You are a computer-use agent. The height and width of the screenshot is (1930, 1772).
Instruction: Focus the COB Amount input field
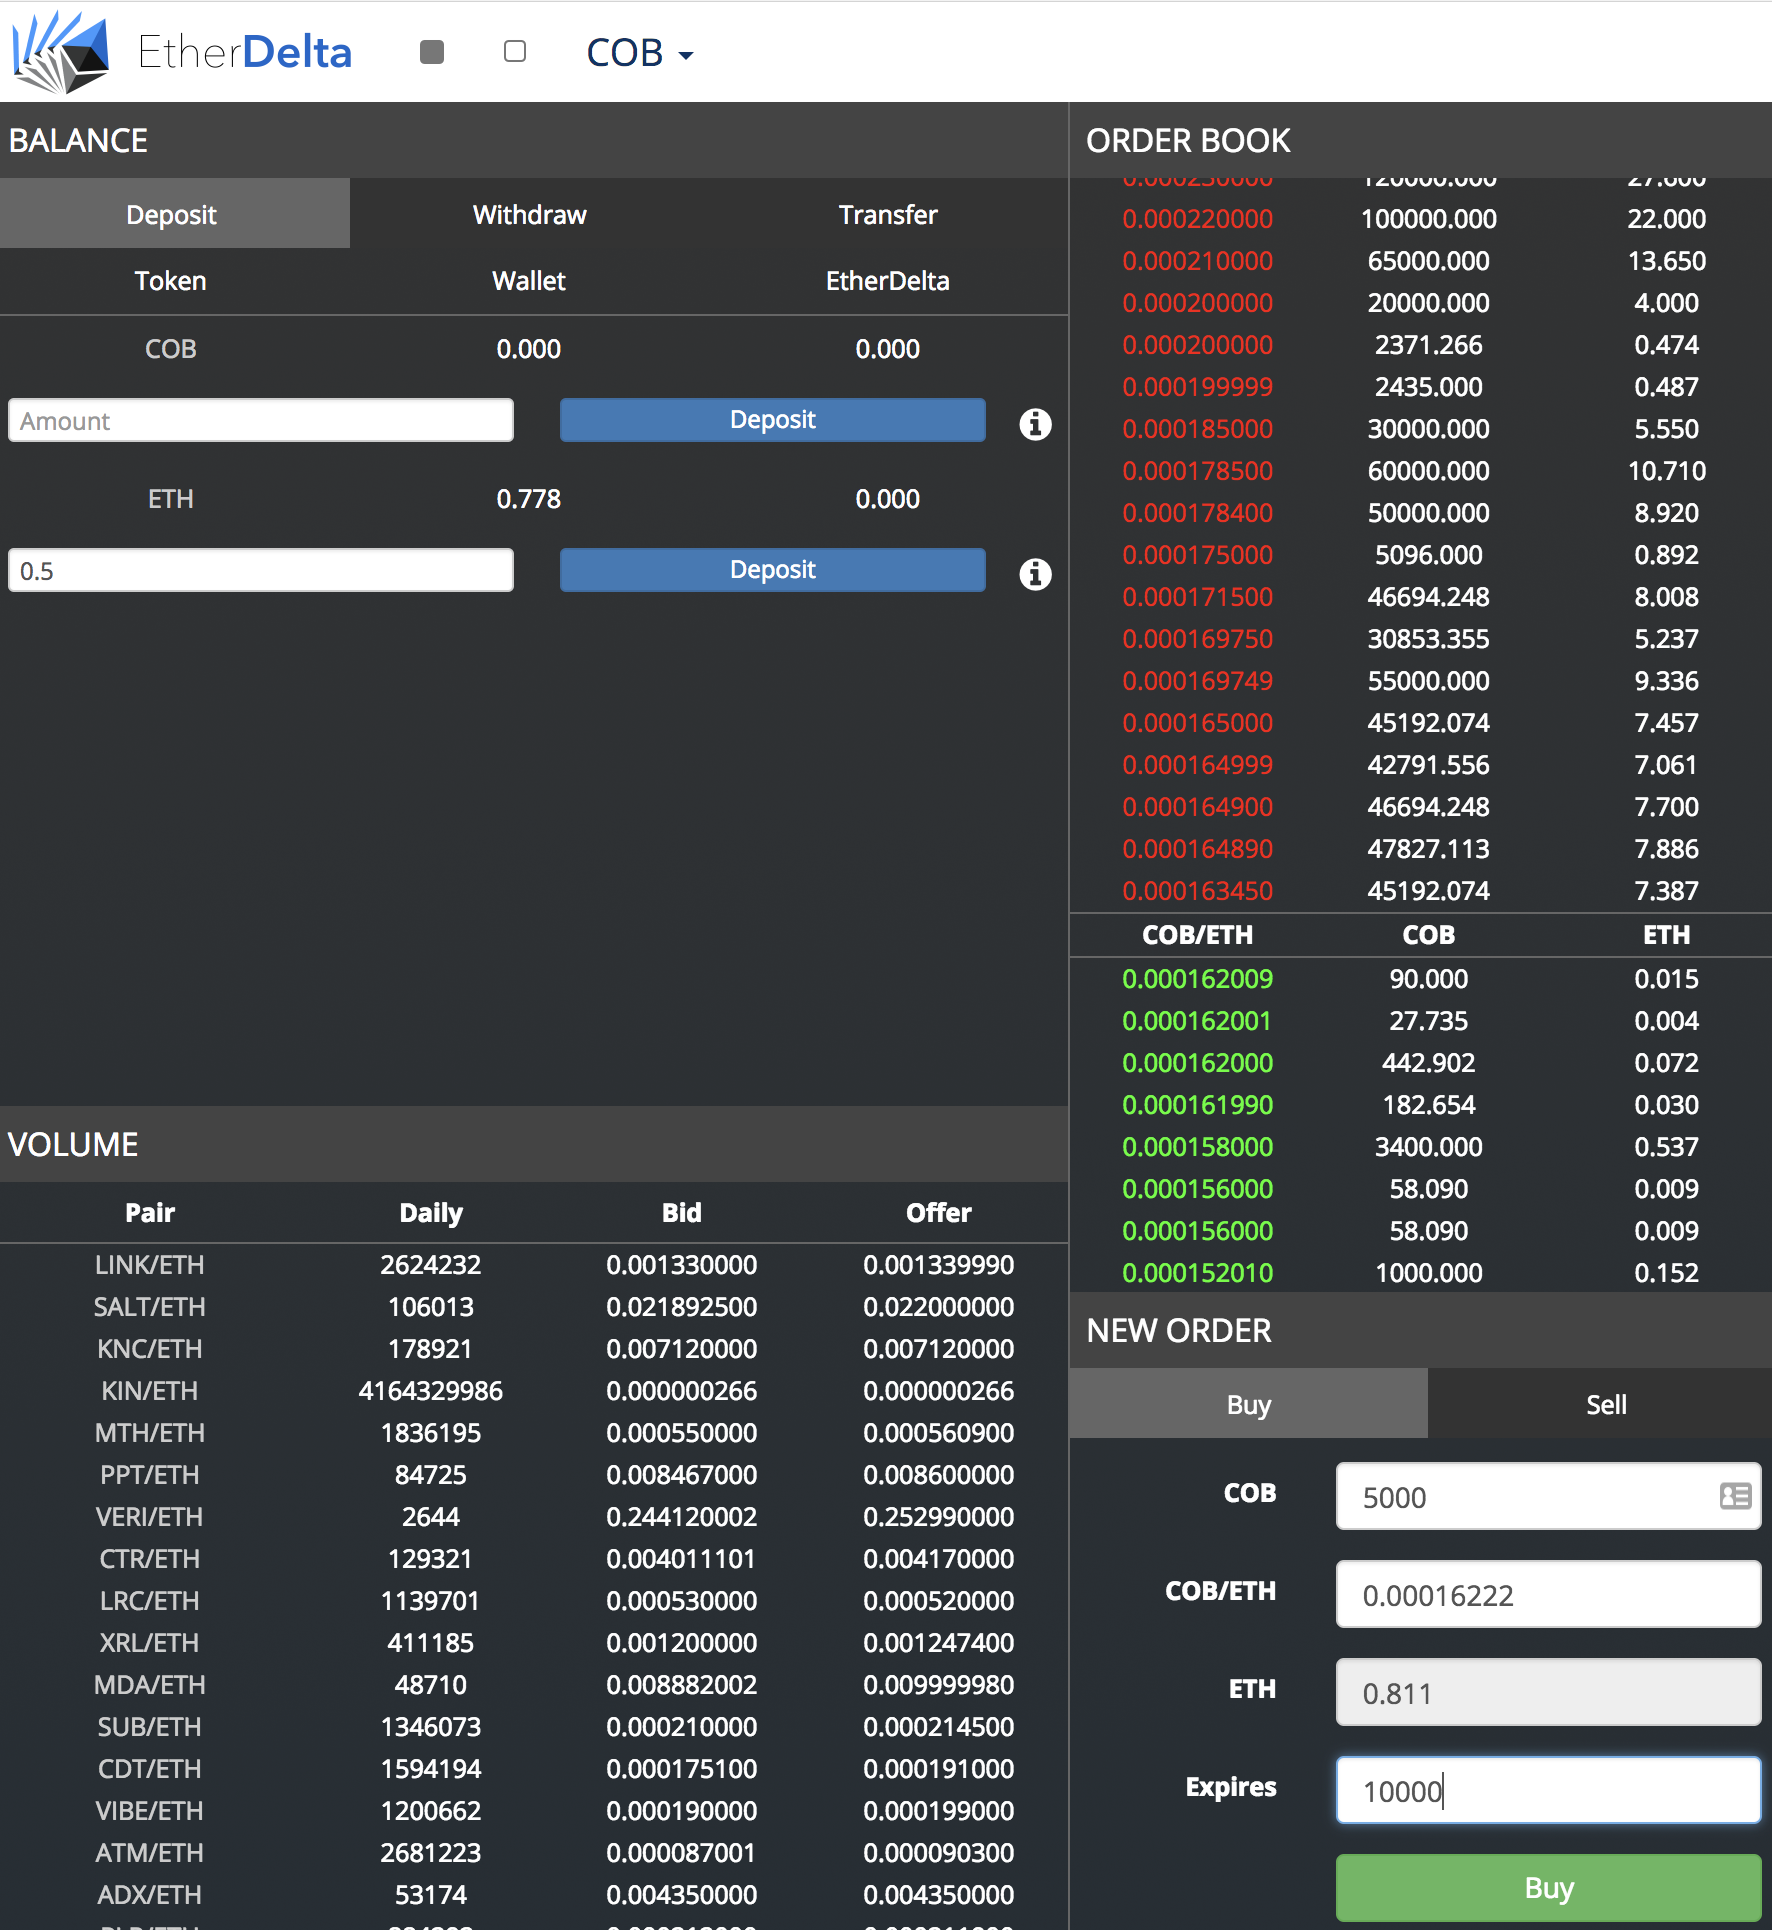coord(261,420)
